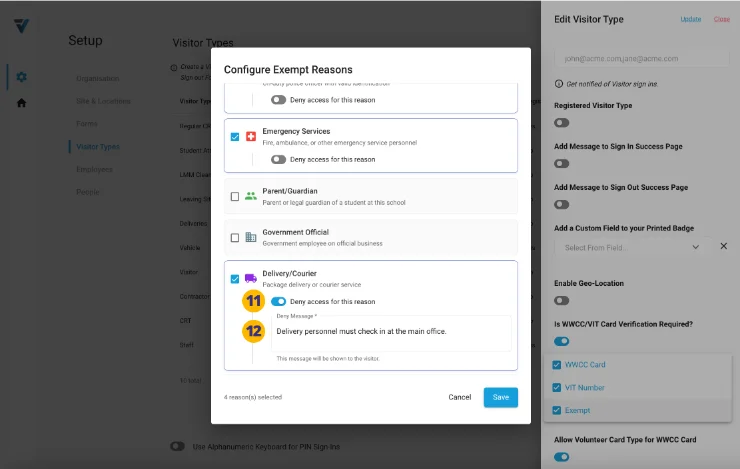Cancel the exempt reasons dialog
The height and width of the screenshot is (469, 740).
pyautogui.click(x=459, y=397)
